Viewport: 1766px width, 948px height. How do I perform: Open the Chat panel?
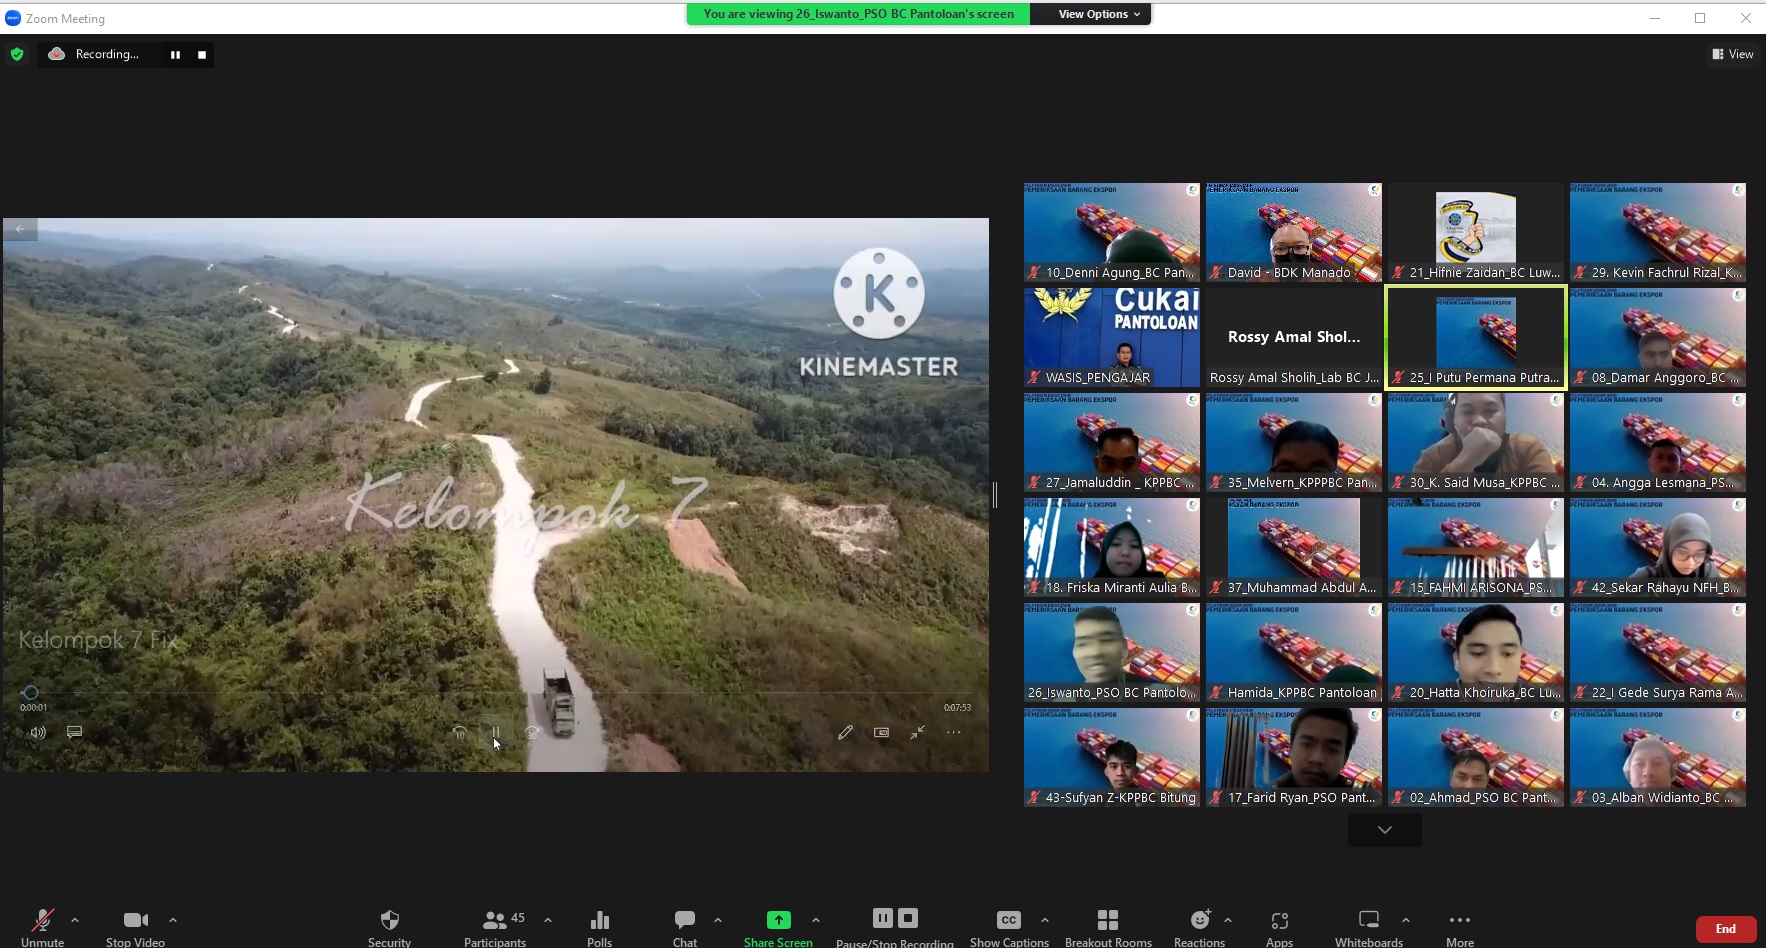tap(685, 926)
